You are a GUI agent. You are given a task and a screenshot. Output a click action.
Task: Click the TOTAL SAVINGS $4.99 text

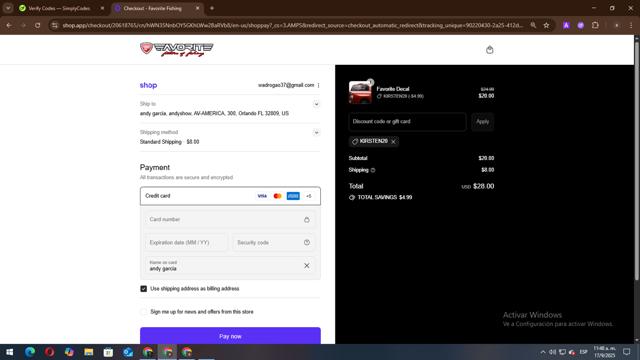[x=384, y=198]
